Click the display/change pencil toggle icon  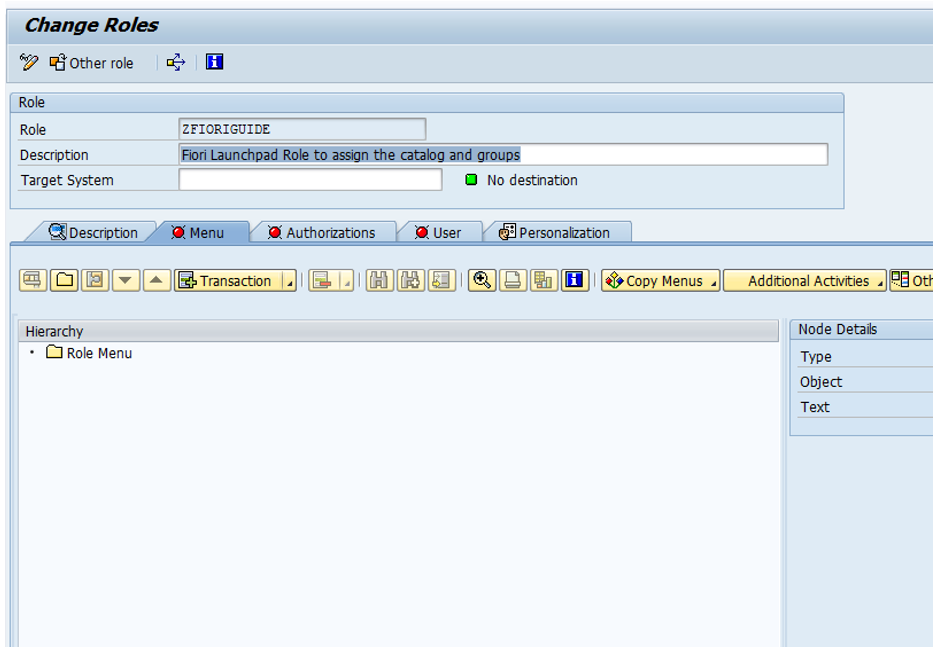[29, 63]
